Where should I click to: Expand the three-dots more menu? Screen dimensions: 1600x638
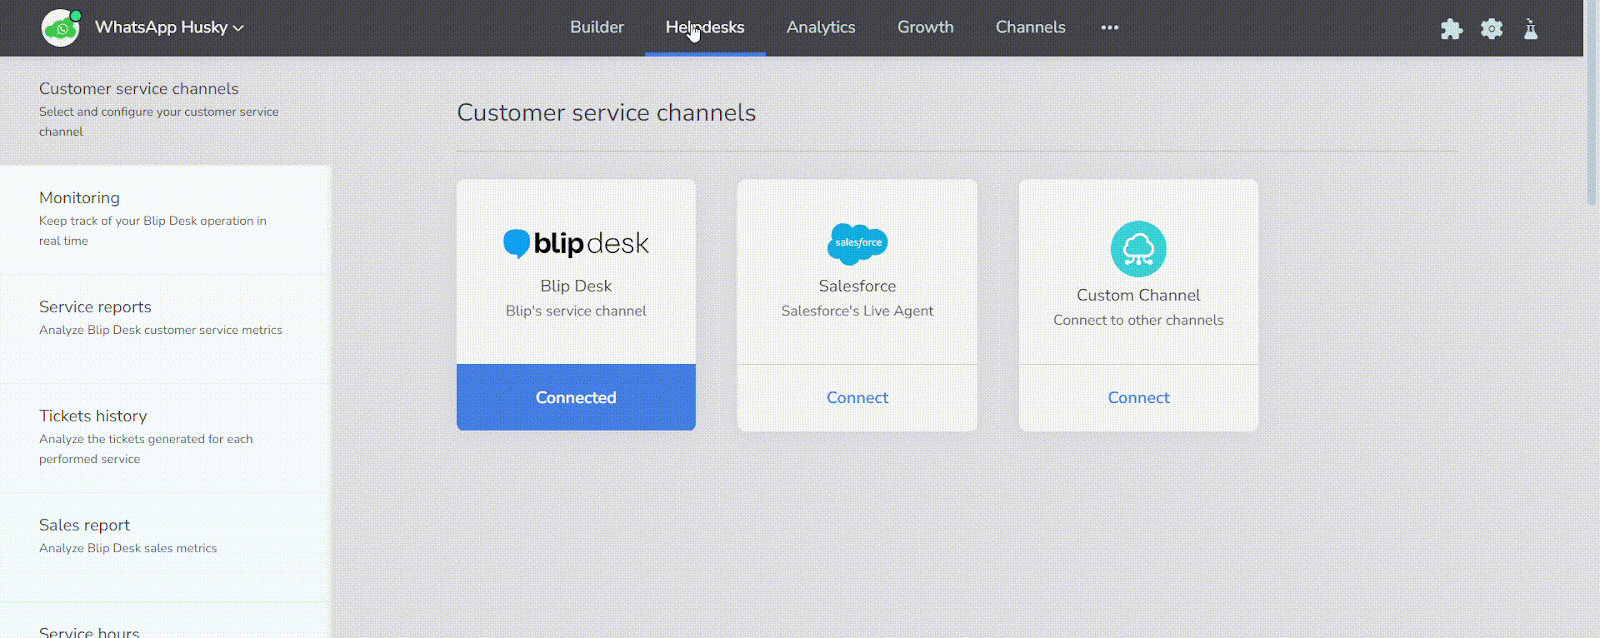1110,28
